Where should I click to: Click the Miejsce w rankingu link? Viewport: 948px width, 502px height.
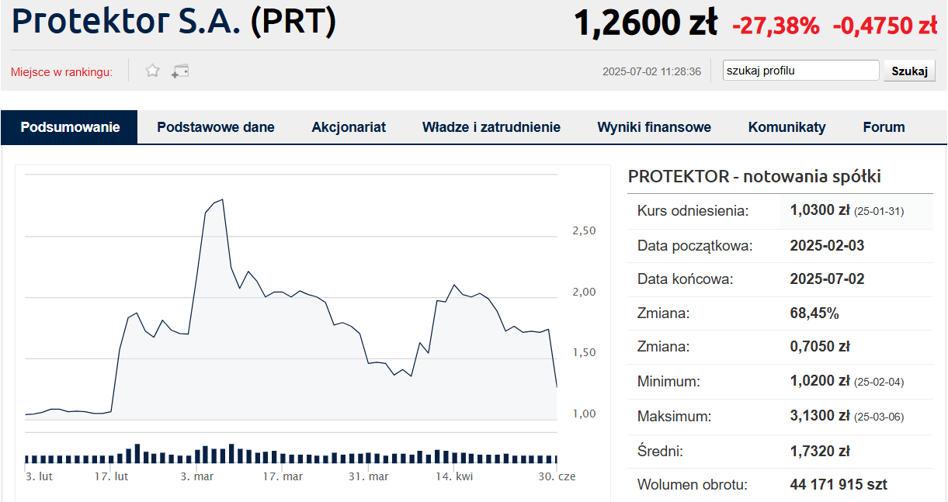pyautogui.click(x=62, y=72)
